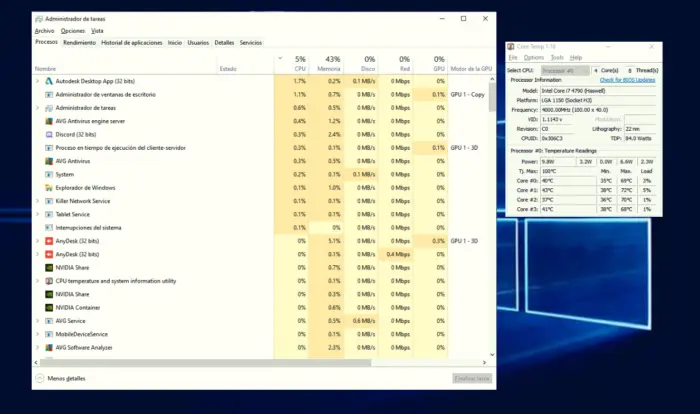Sort processes by the Red column
Viewport: 700px width, 414px height.
click(x=396, y=63)
